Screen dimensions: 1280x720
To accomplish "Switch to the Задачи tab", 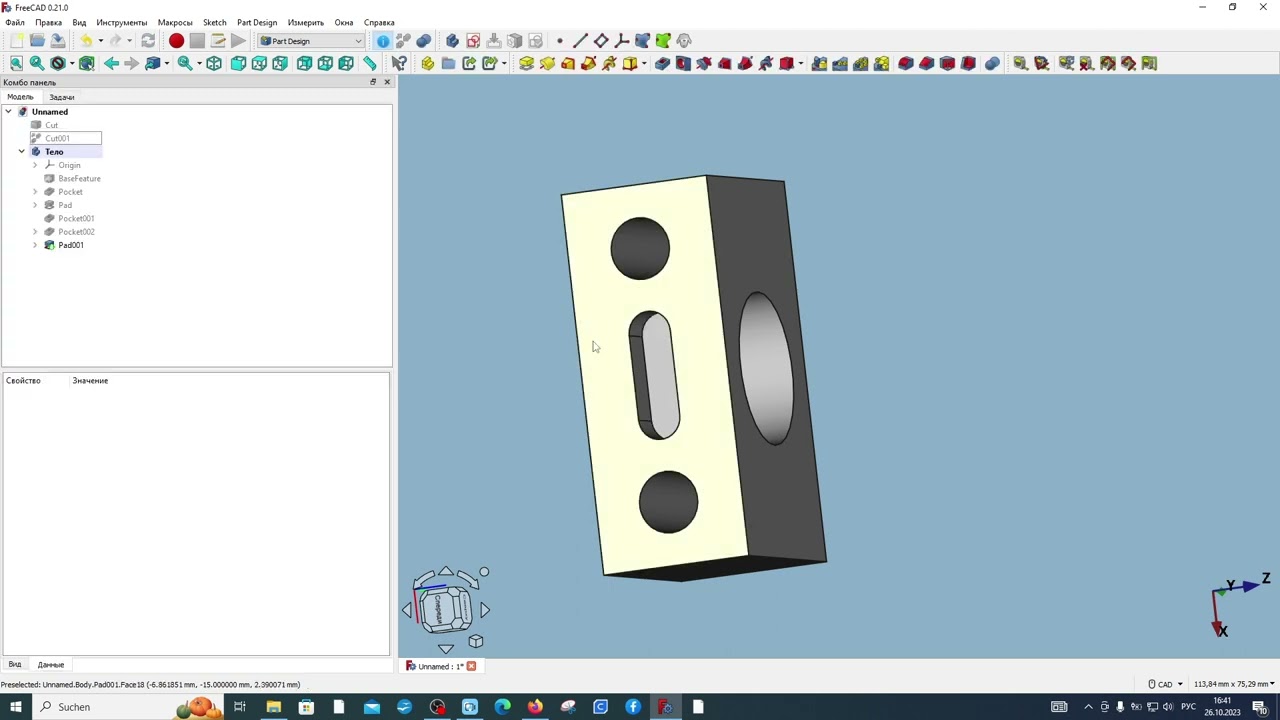I will [62, 97].
